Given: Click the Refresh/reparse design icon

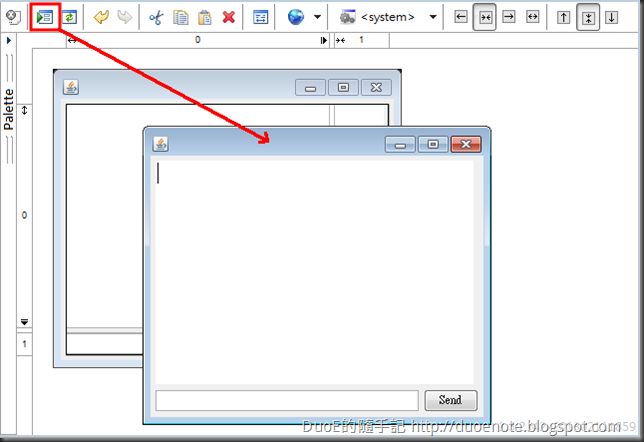Looking at the screenshot, I should (69, 17).
